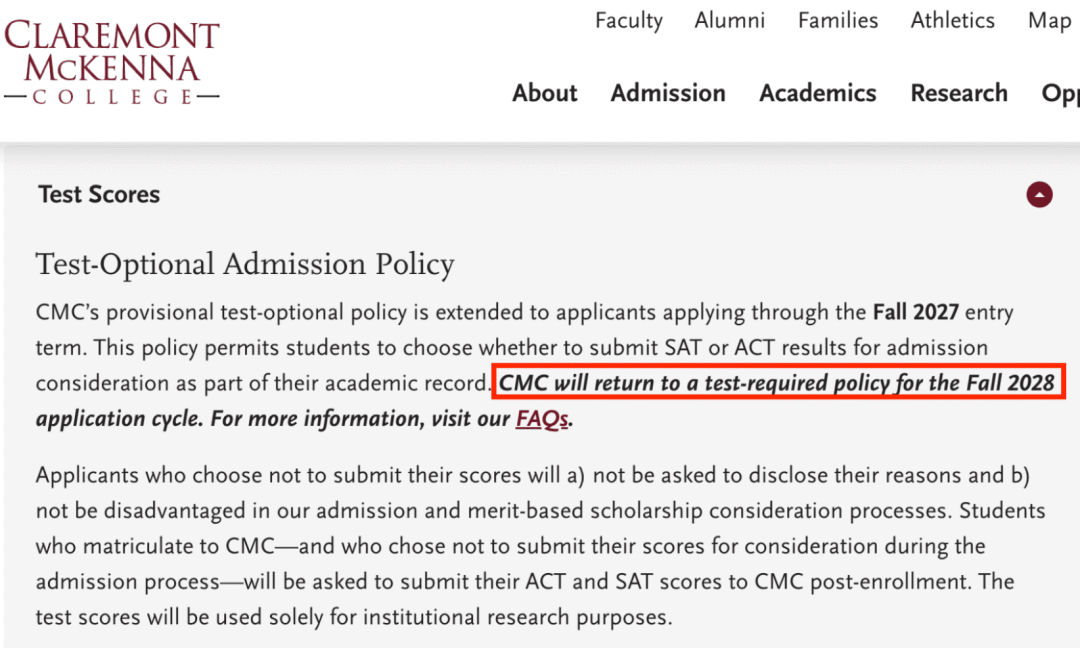Viewport: 1080px width, 648px height.
Task: Click the paragraph about applicants not submitting scores
Action: [x=541, y=546]
